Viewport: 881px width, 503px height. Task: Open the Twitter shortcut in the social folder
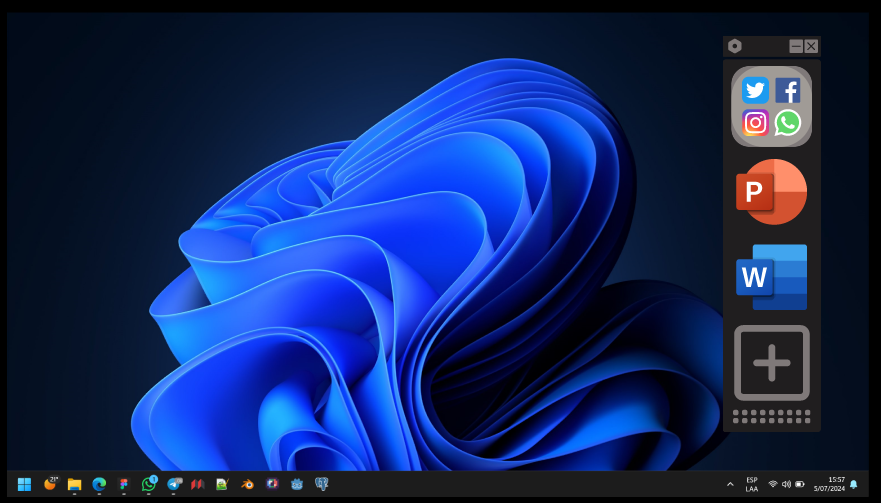pyautogui.click(x=755, y=90)
